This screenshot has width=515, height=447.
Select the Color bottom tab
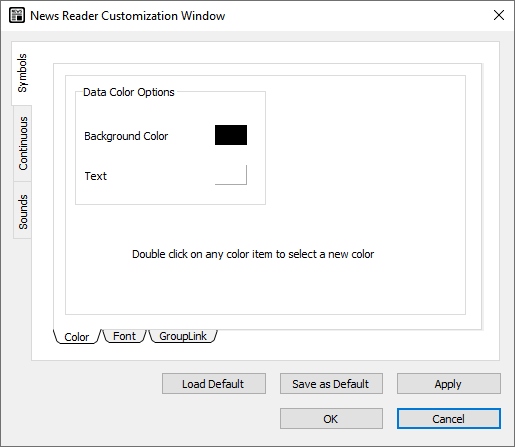pos(77,337)
